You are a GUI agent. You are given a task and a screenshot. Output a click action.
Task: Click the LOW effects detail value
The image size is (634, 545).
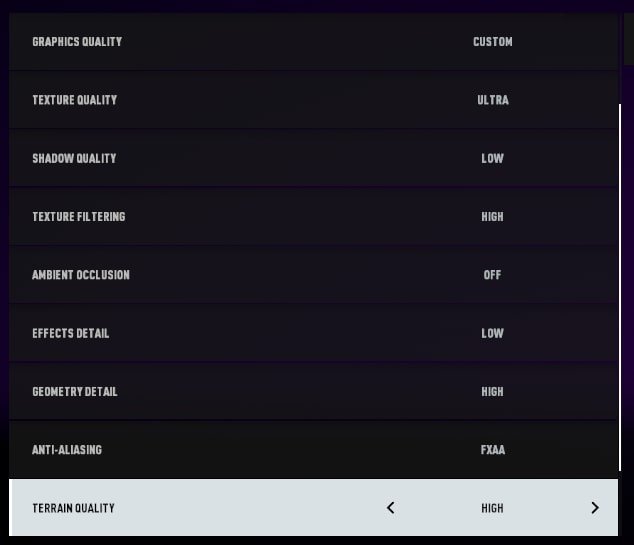point(493,333)
